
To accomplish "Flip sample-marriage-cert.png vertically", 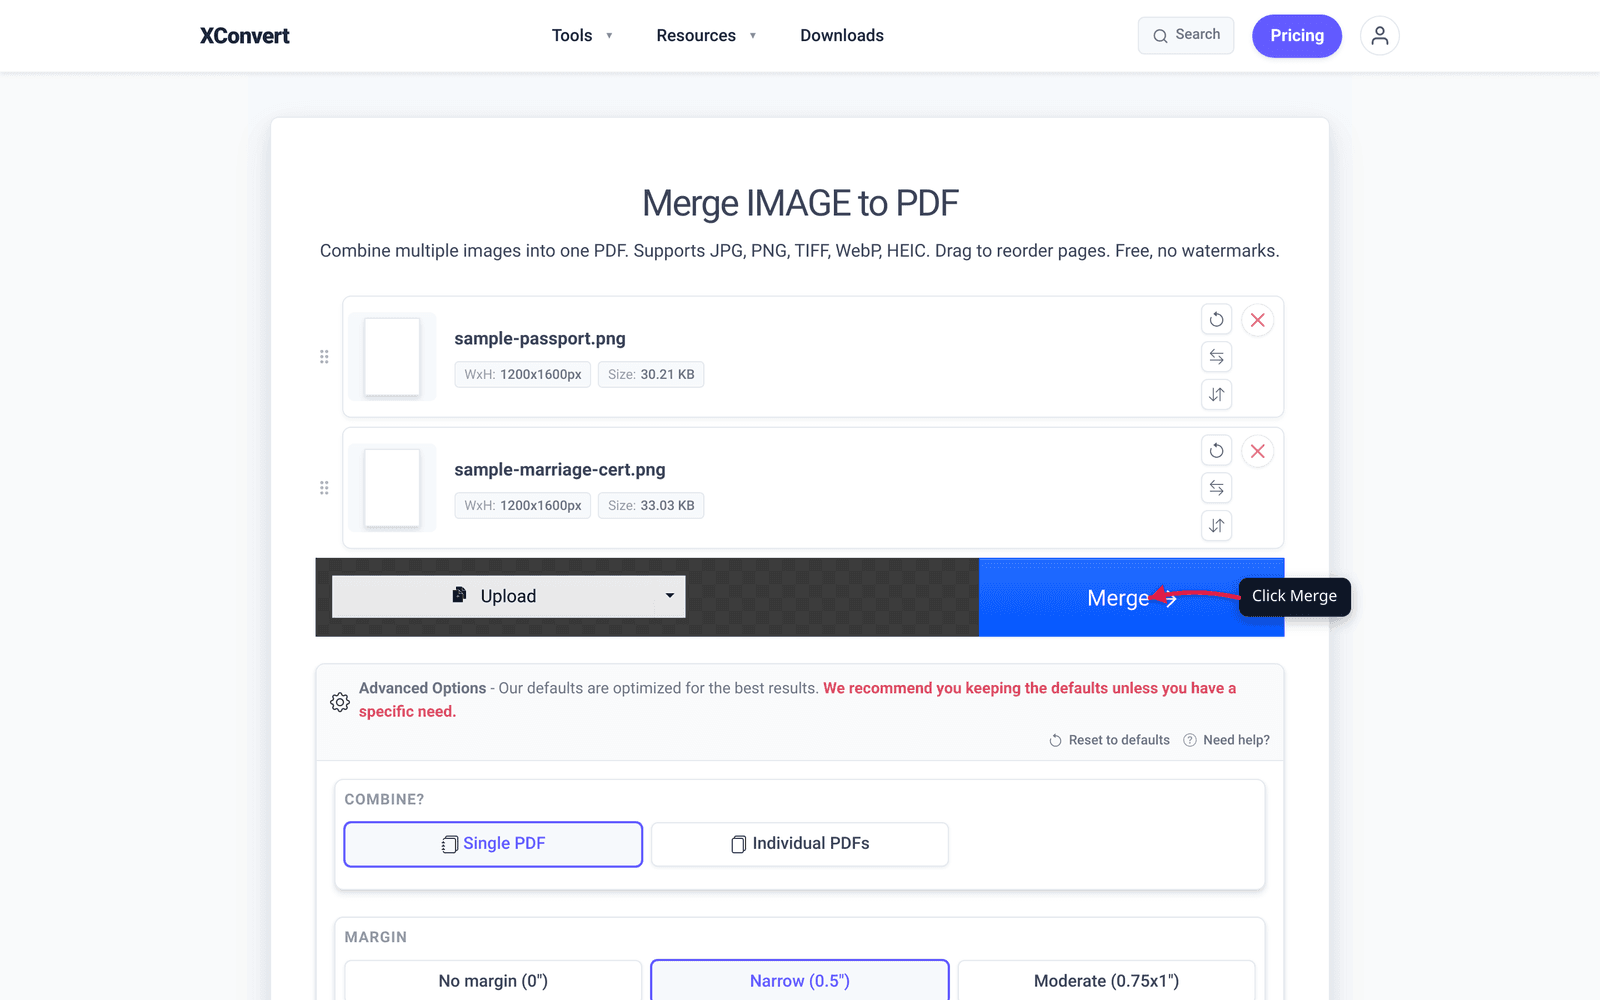I will point(1216,525).
